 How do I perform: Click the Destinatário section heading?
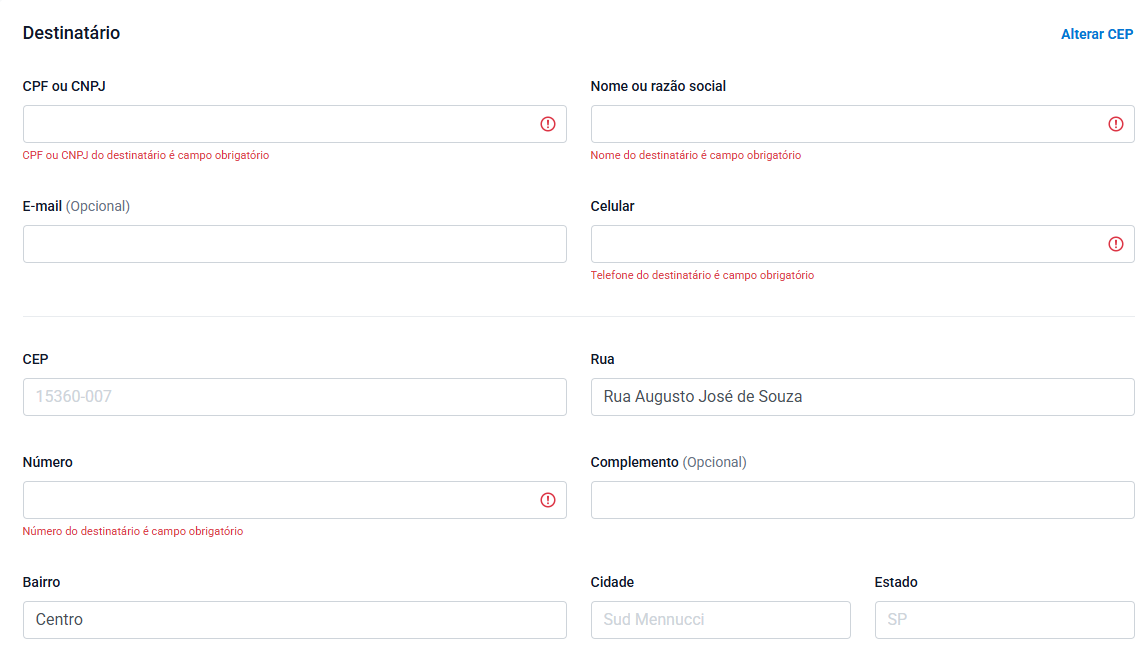pyautogui.click(x=71, y=33)
